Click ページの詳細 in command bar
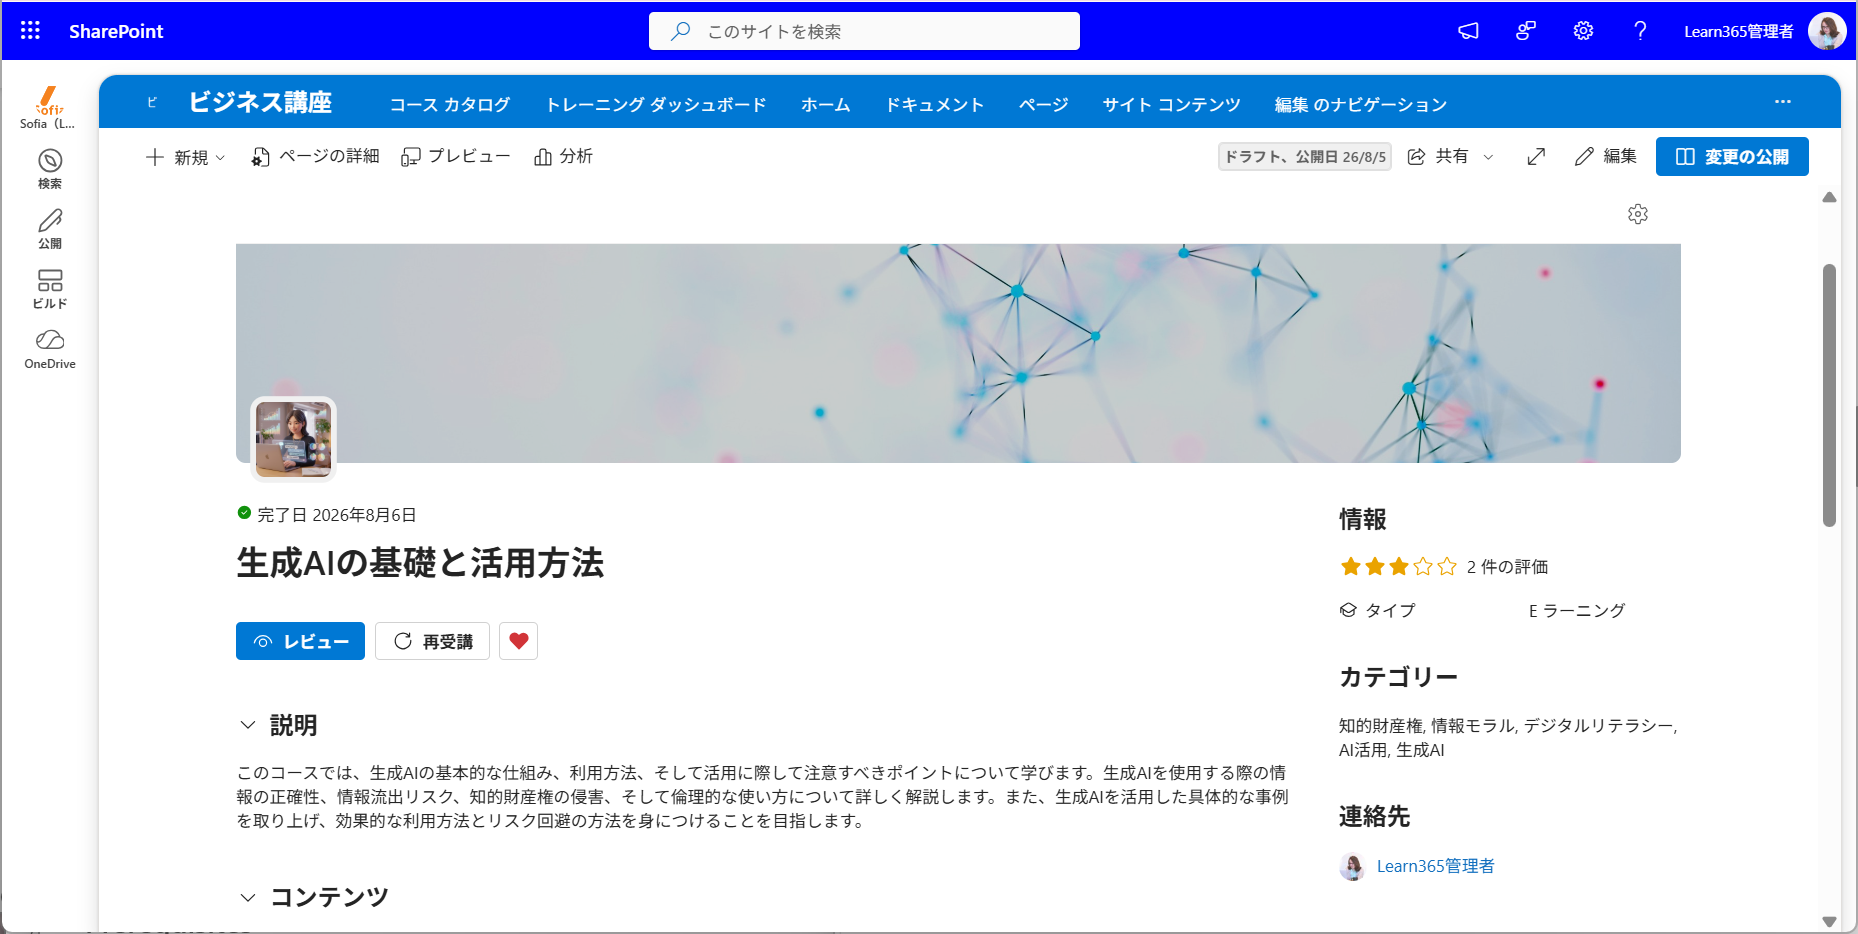Screen dimensions: 1858x934 click(315, 157)
